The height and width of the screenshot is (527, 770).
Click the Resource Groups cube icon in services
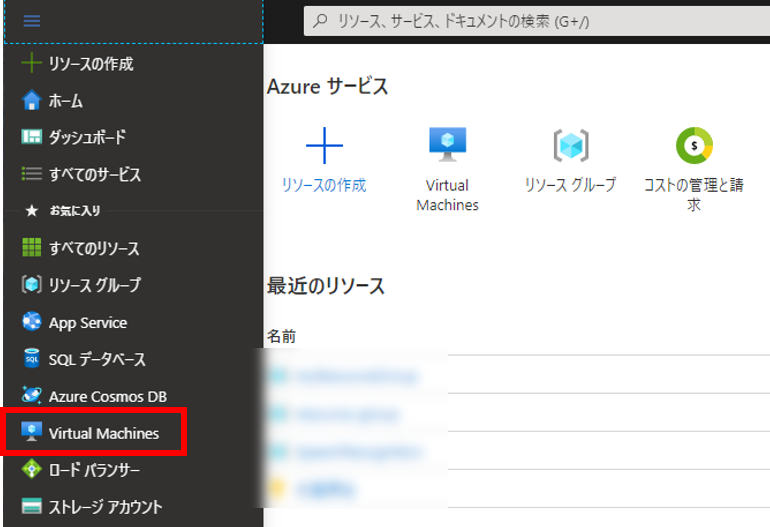click(570, 146)
